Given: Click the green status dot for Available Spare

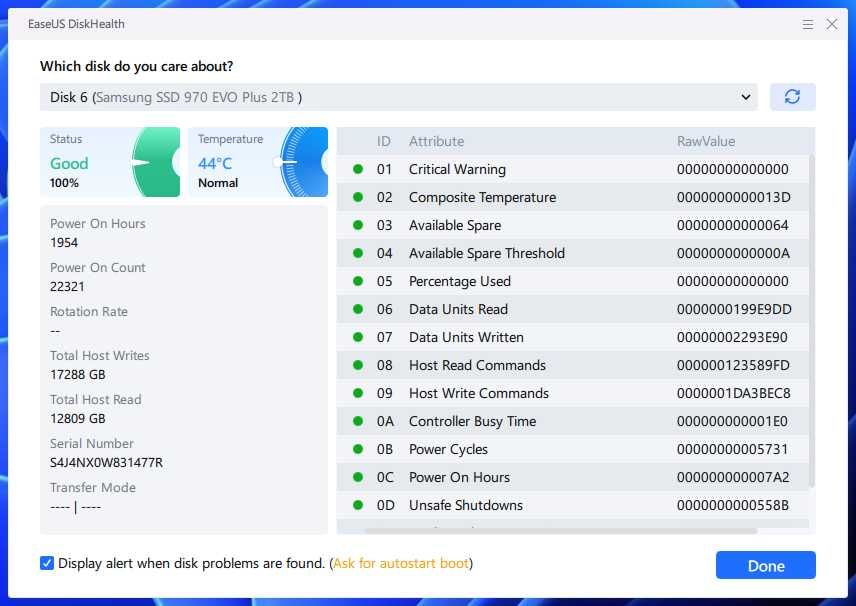Looking at the screenshot, I should coord(358,225).
